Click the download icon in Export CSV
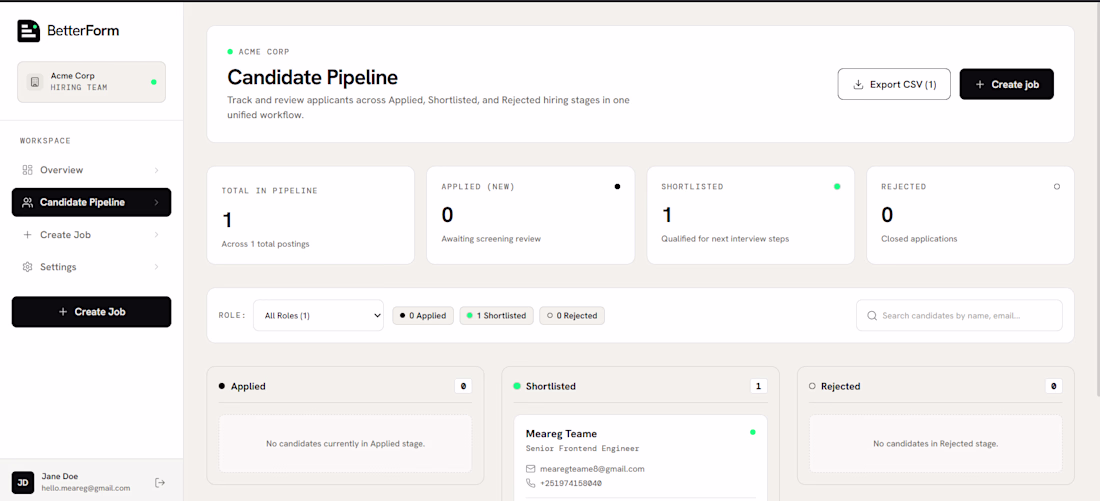The height and width of the screenshot is (501, 1100). (857, 84)
